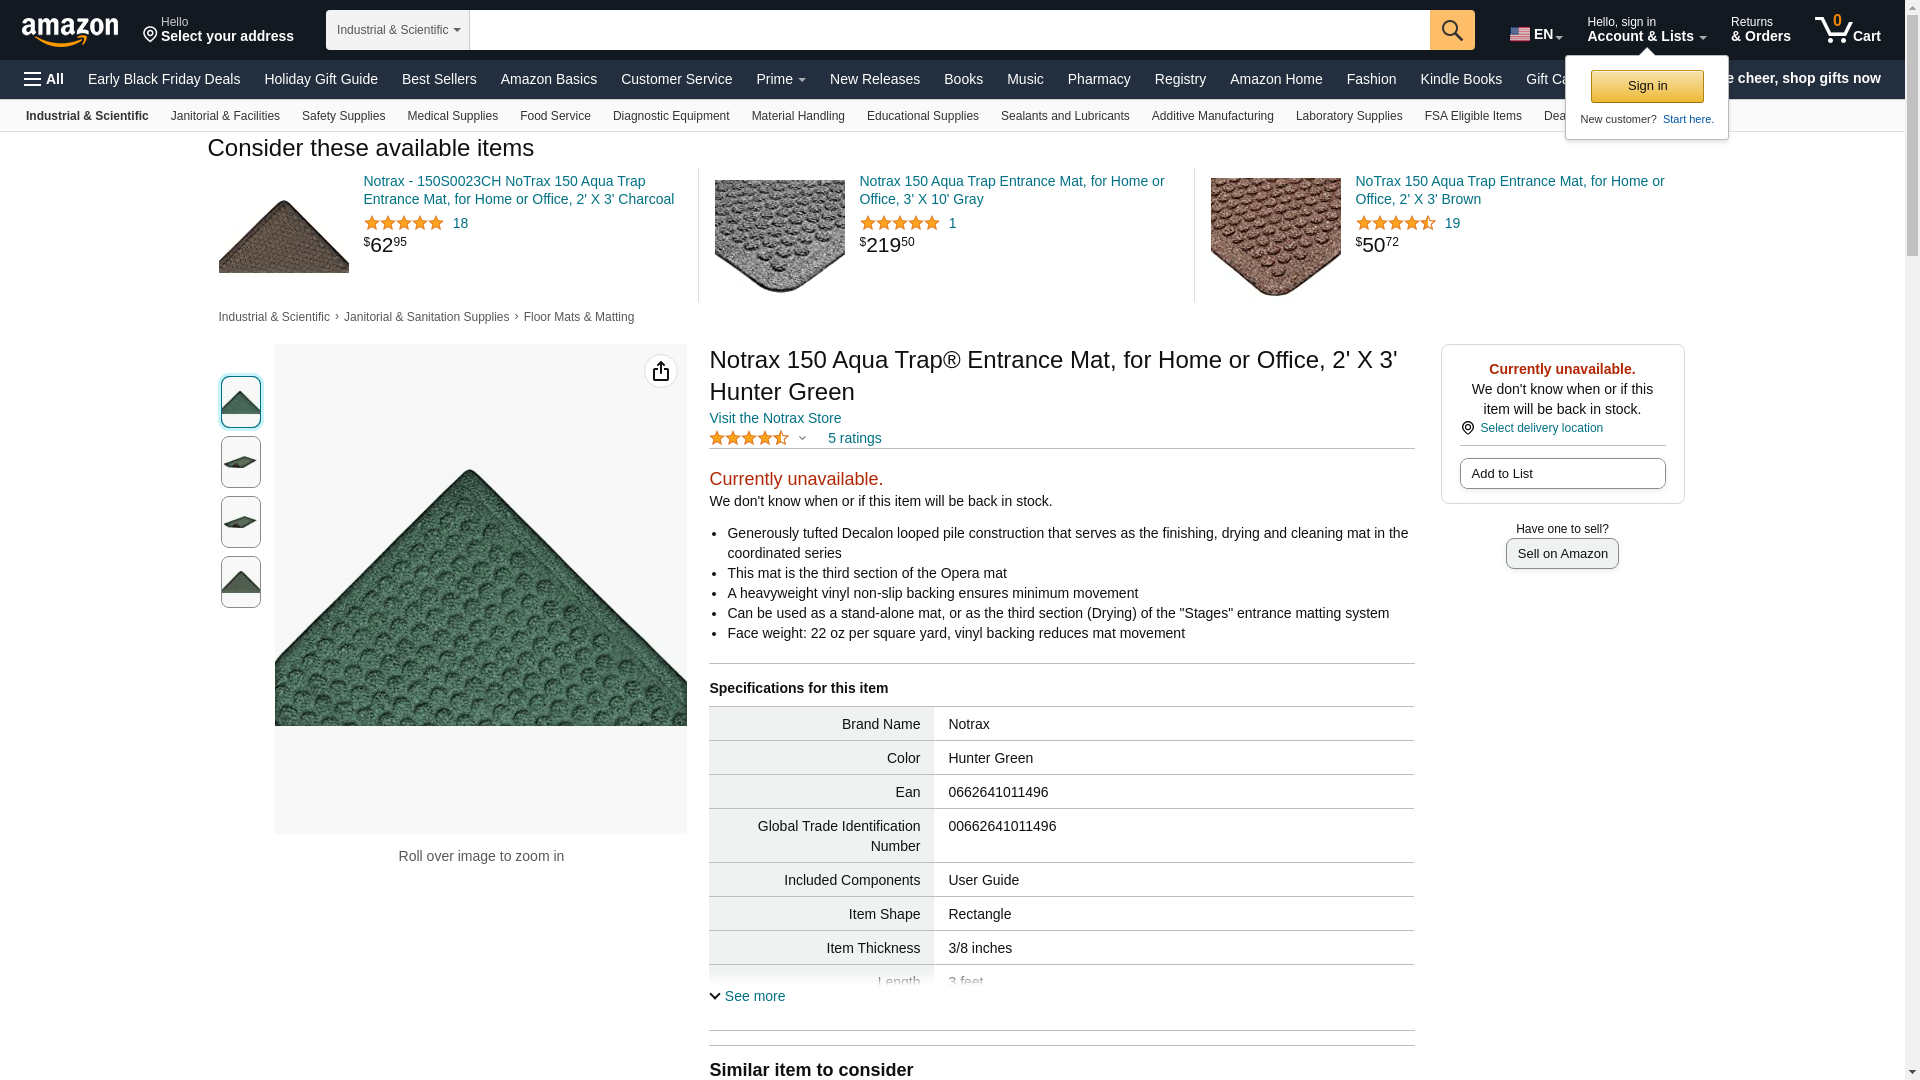Click into the search text field
This screenshot has width=1920, height=1080.
click(949, 30)
